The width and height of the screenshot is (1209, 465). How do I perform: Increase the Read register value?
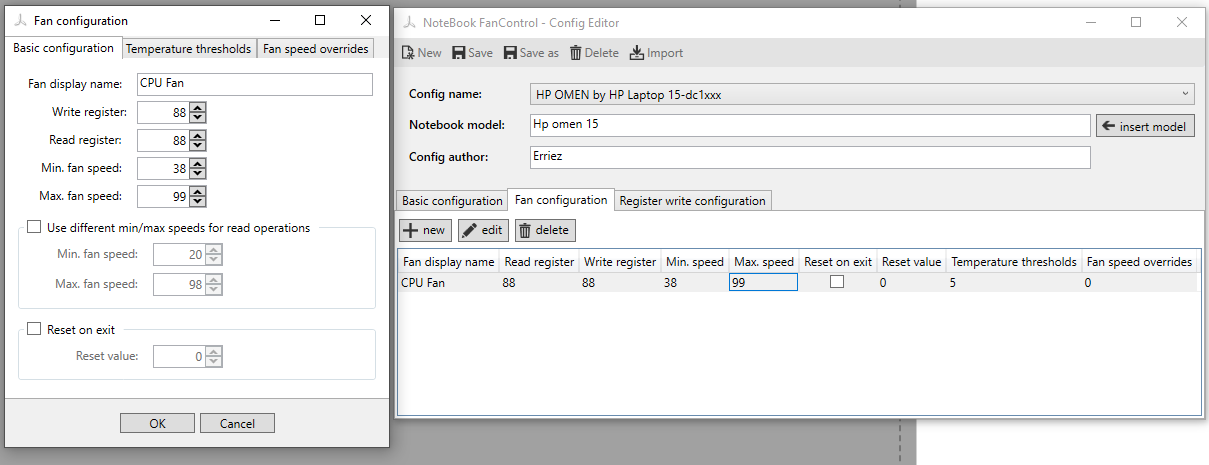198,135
